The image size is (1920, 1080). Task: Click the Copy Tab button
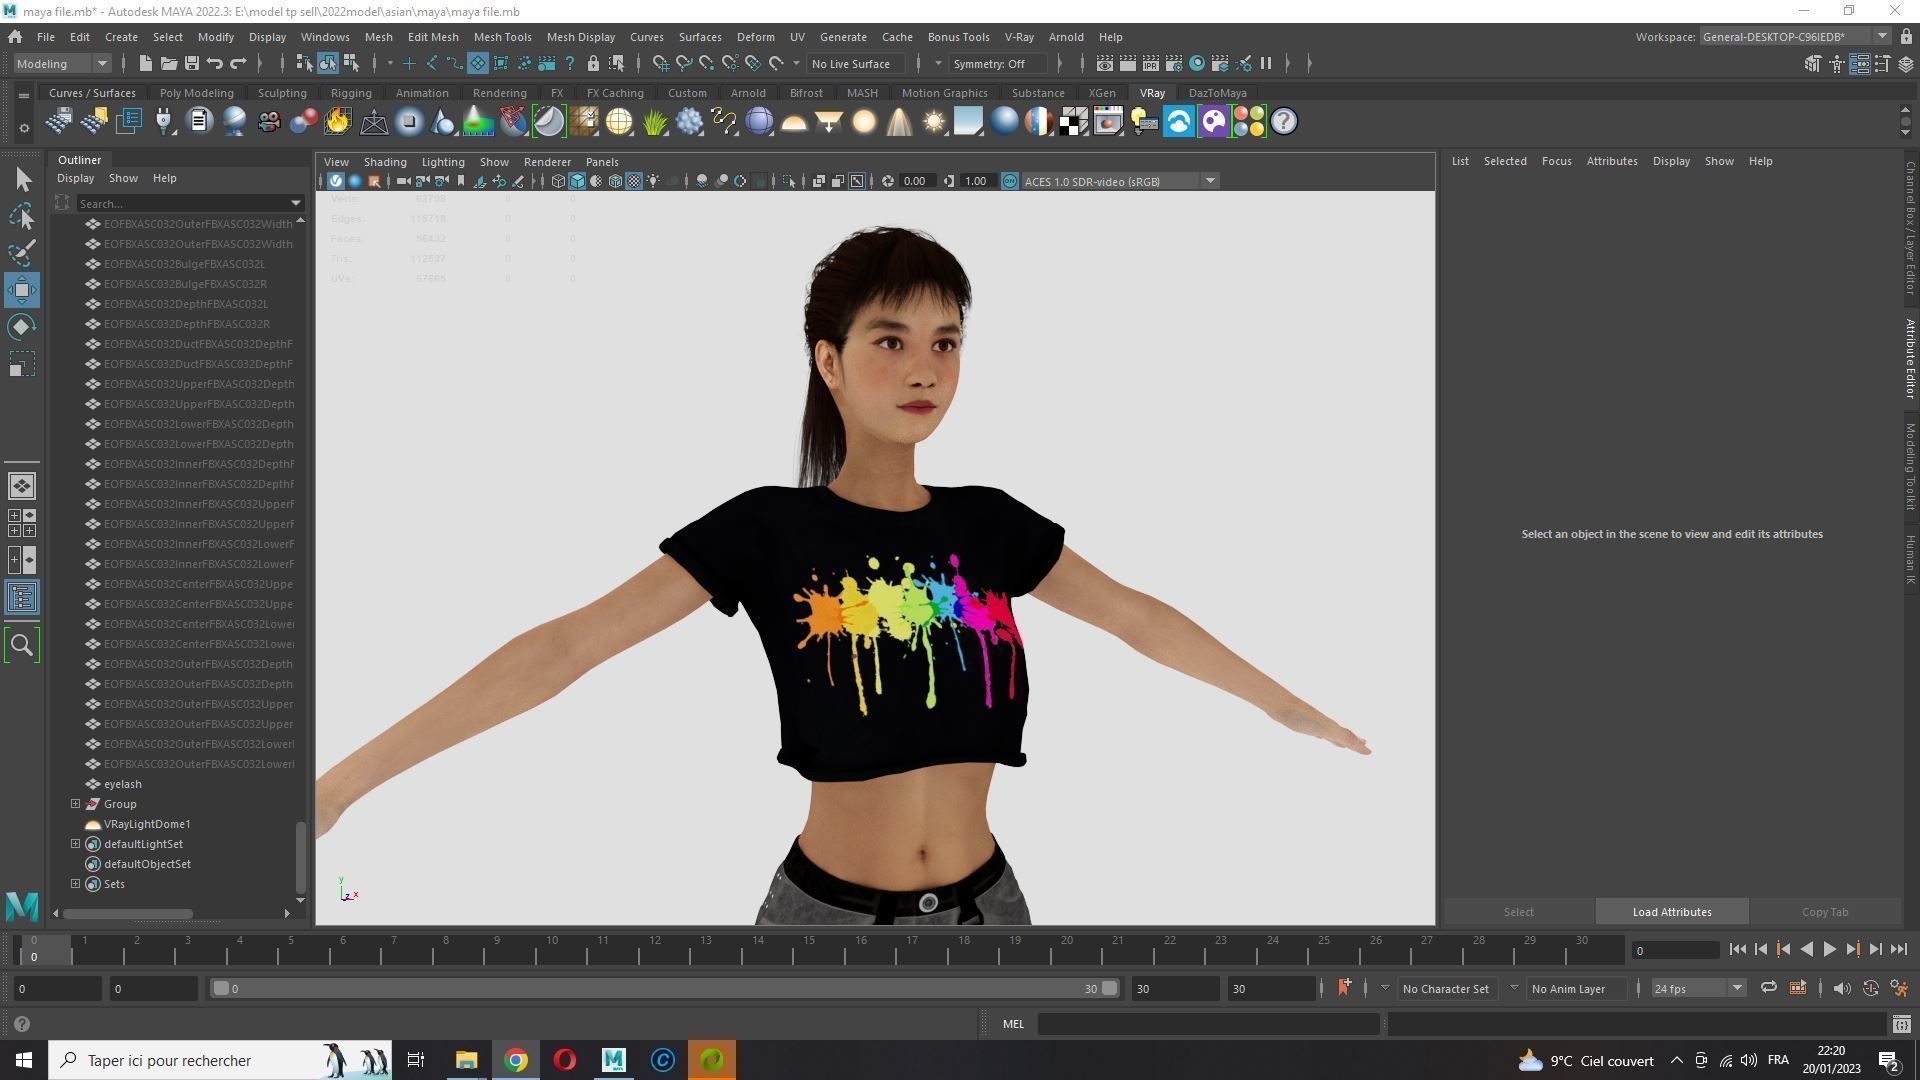tap(1824, 912)
